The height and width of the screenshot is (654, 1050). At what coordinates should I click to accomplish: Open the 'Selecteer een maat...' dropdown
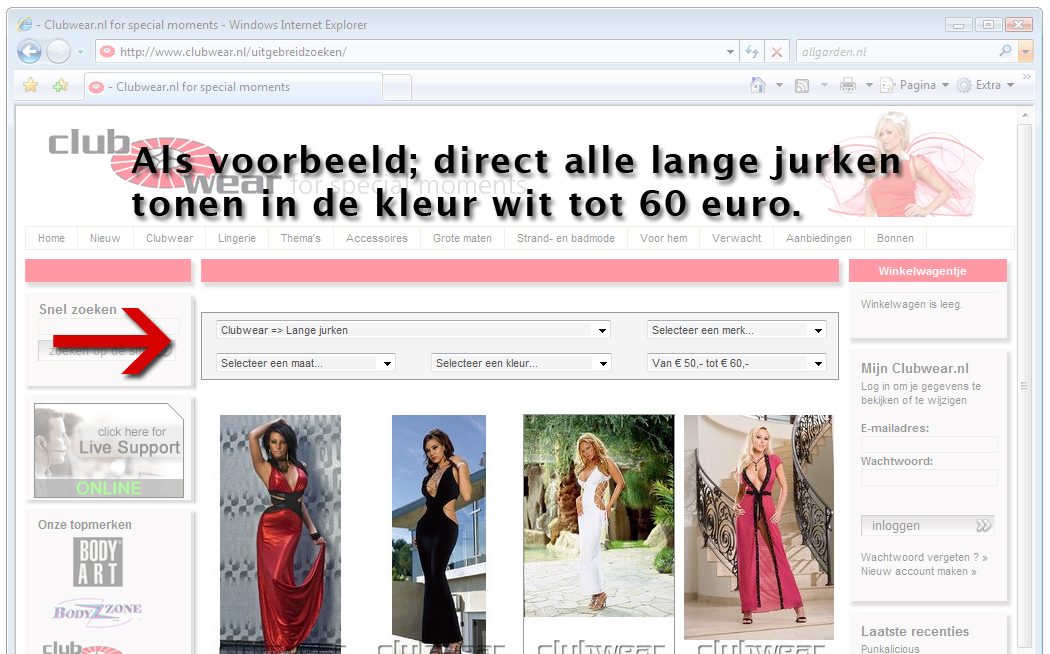[306, 363]
